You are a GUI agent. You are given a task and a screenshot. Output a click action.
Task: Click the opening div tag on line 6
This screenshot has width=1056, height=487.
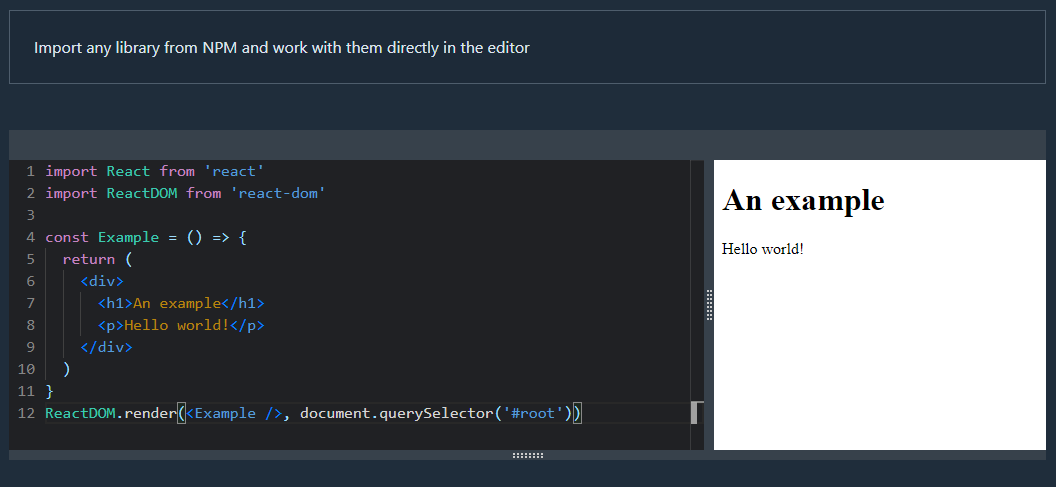coord(102,281)
